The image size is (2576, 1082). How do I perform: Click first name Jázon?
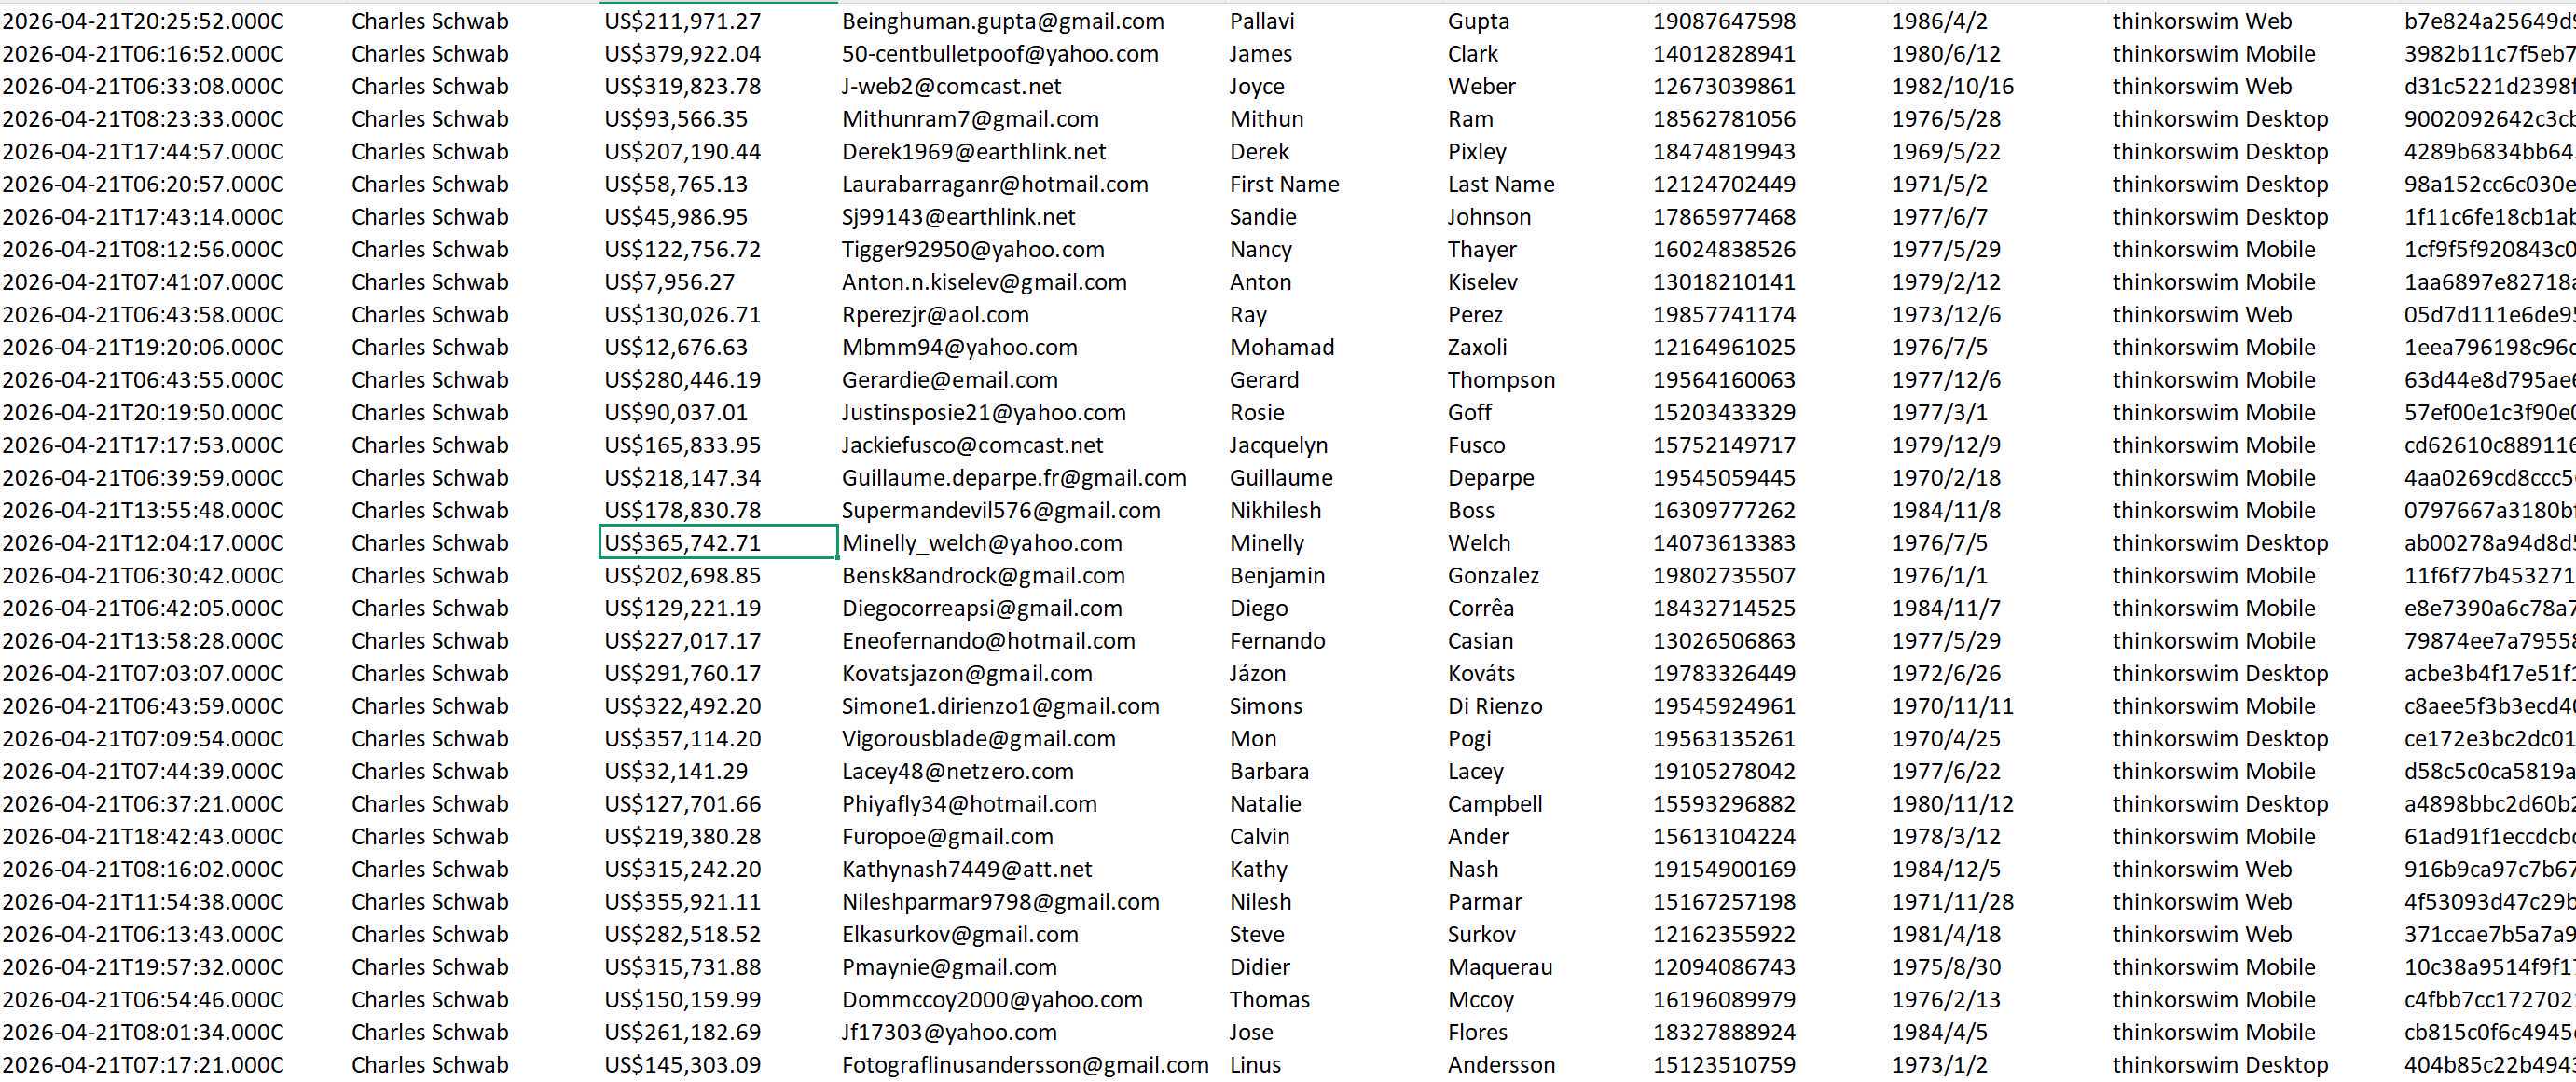coord(1258,674)
